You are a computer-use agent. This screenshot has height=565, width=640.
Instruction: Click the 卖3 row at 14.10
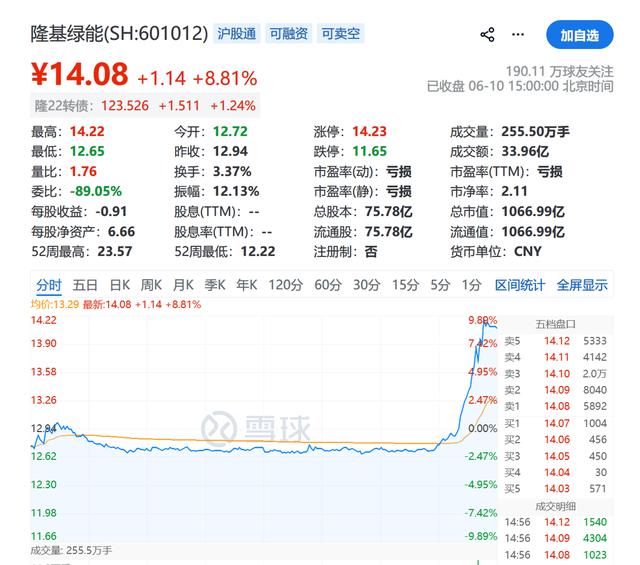tap(556, 374)
